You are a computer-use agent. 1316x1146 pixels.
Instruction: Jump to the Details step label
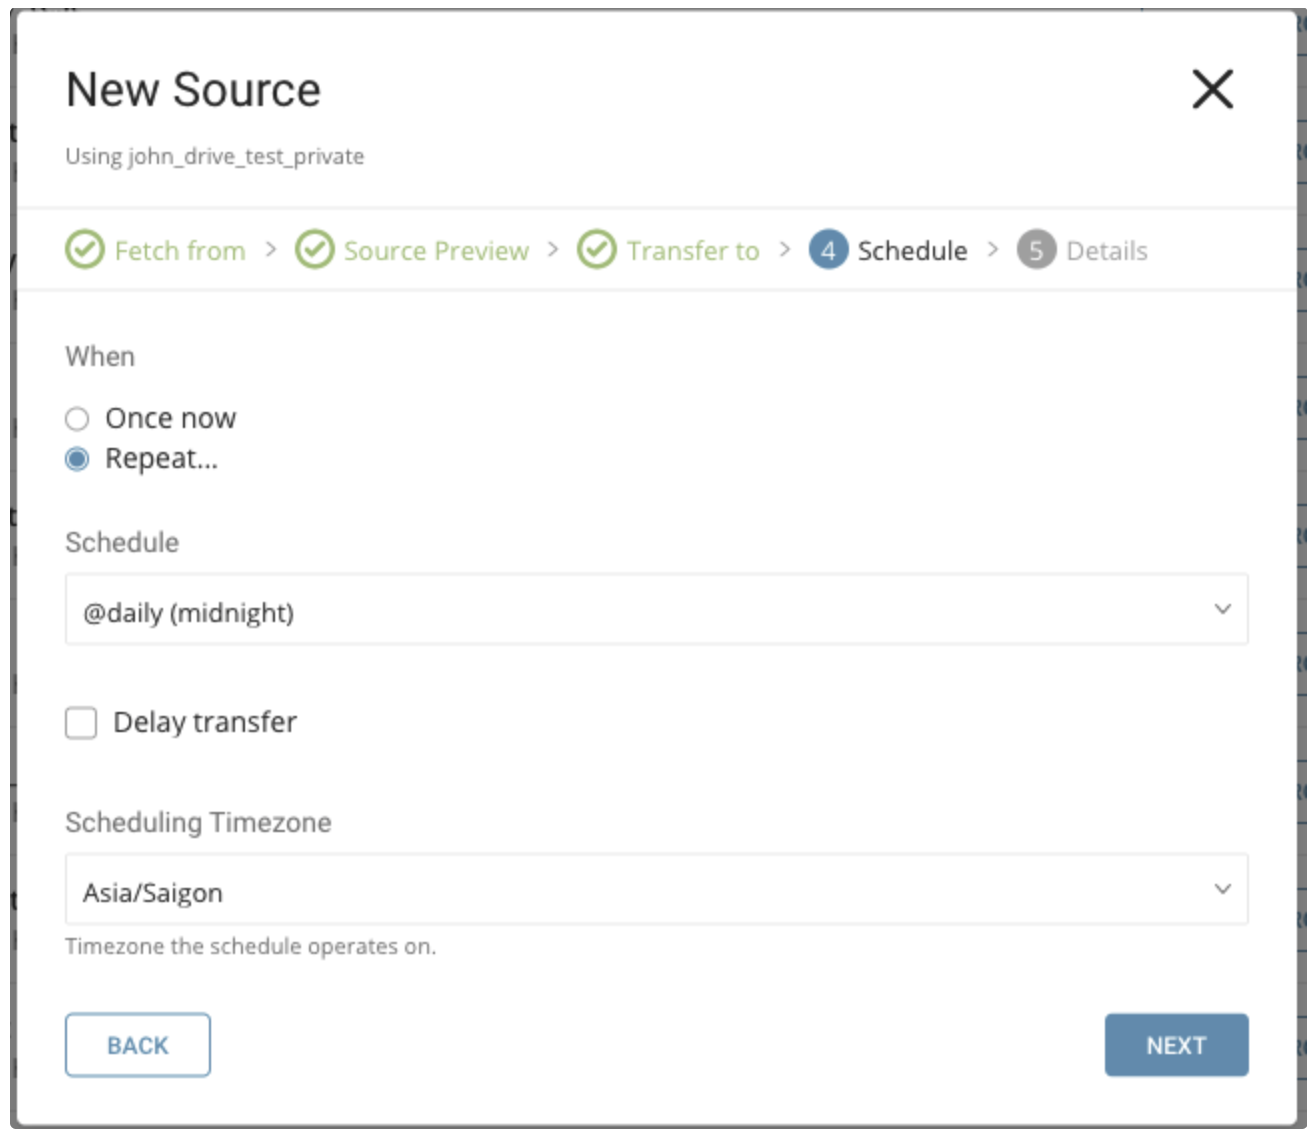1107,251
